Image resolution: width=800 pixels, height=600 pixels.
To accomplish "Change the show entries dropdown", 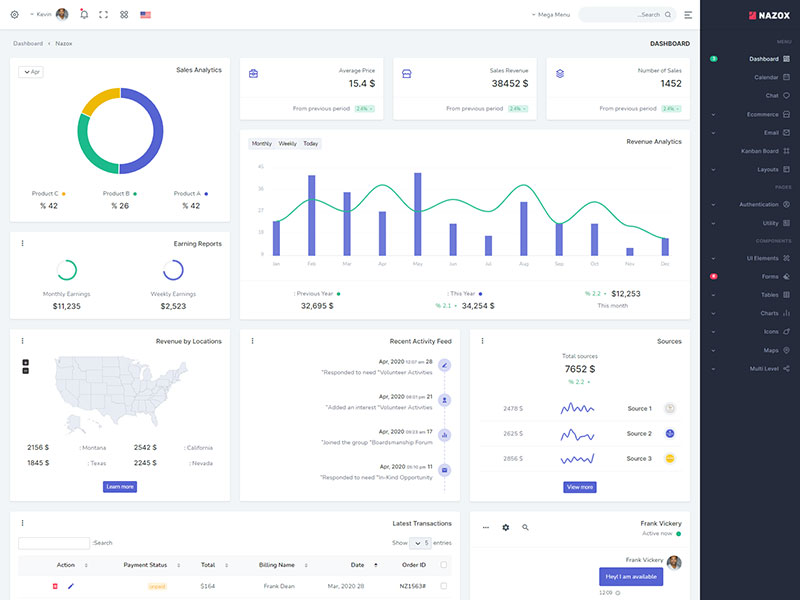I will pos(421,543).
